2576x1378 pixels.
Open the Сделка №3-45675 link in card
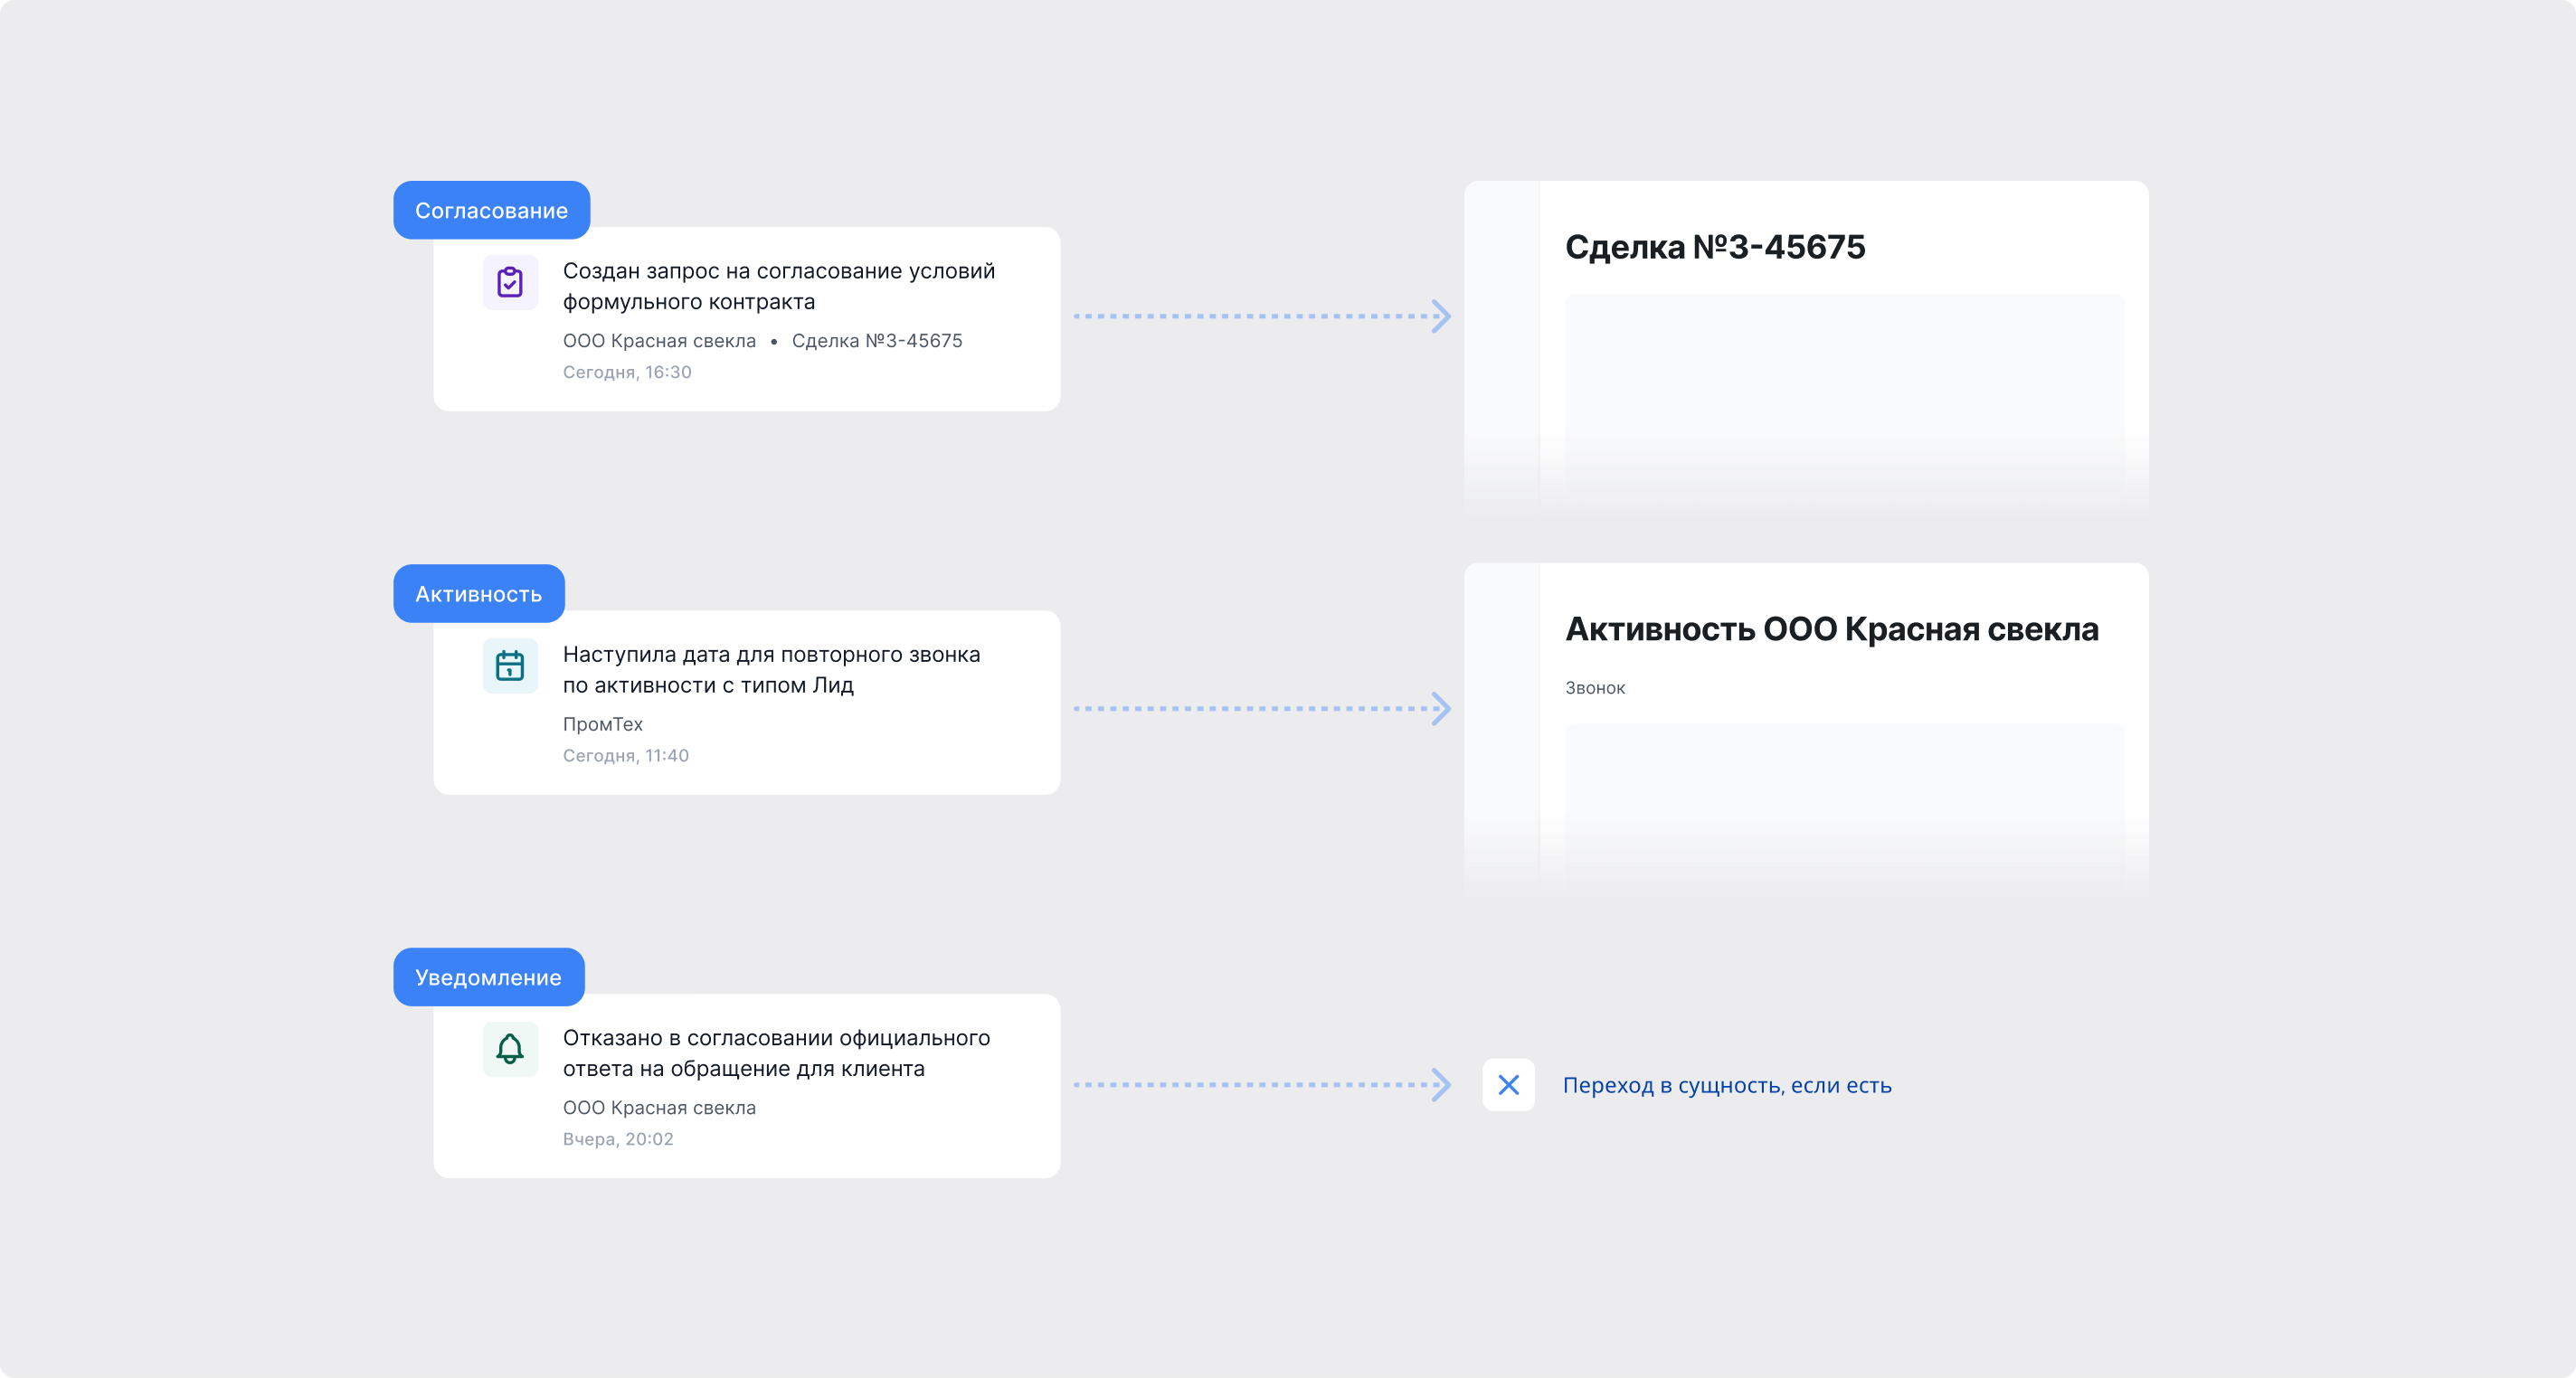877,341
